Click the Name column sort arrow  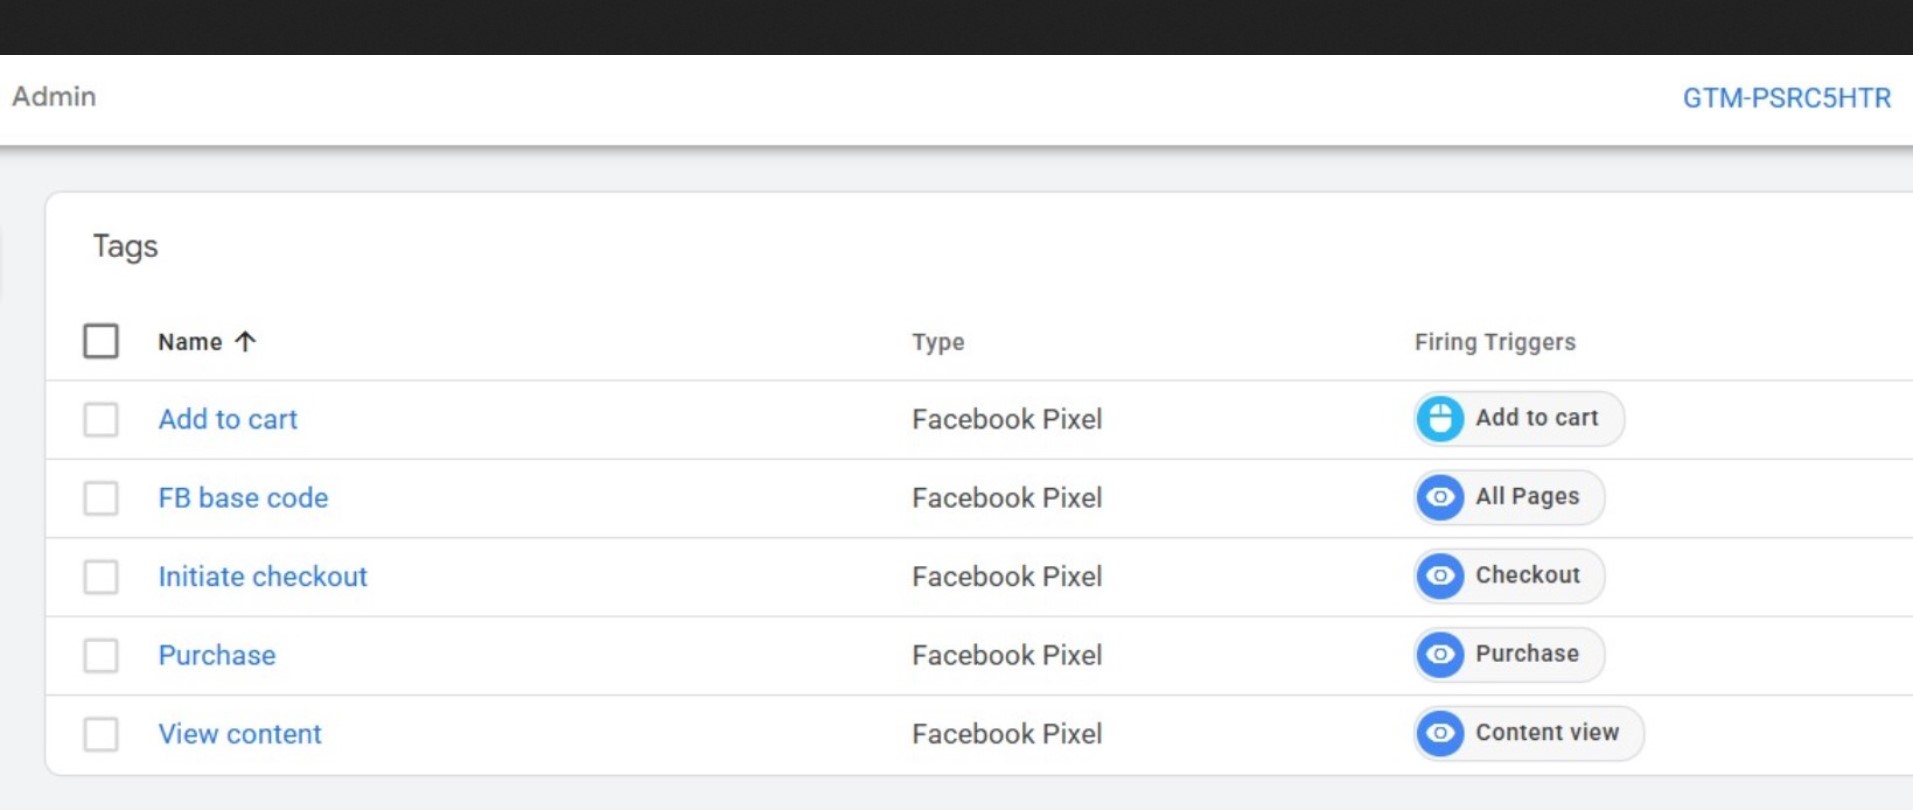point(245,342)
